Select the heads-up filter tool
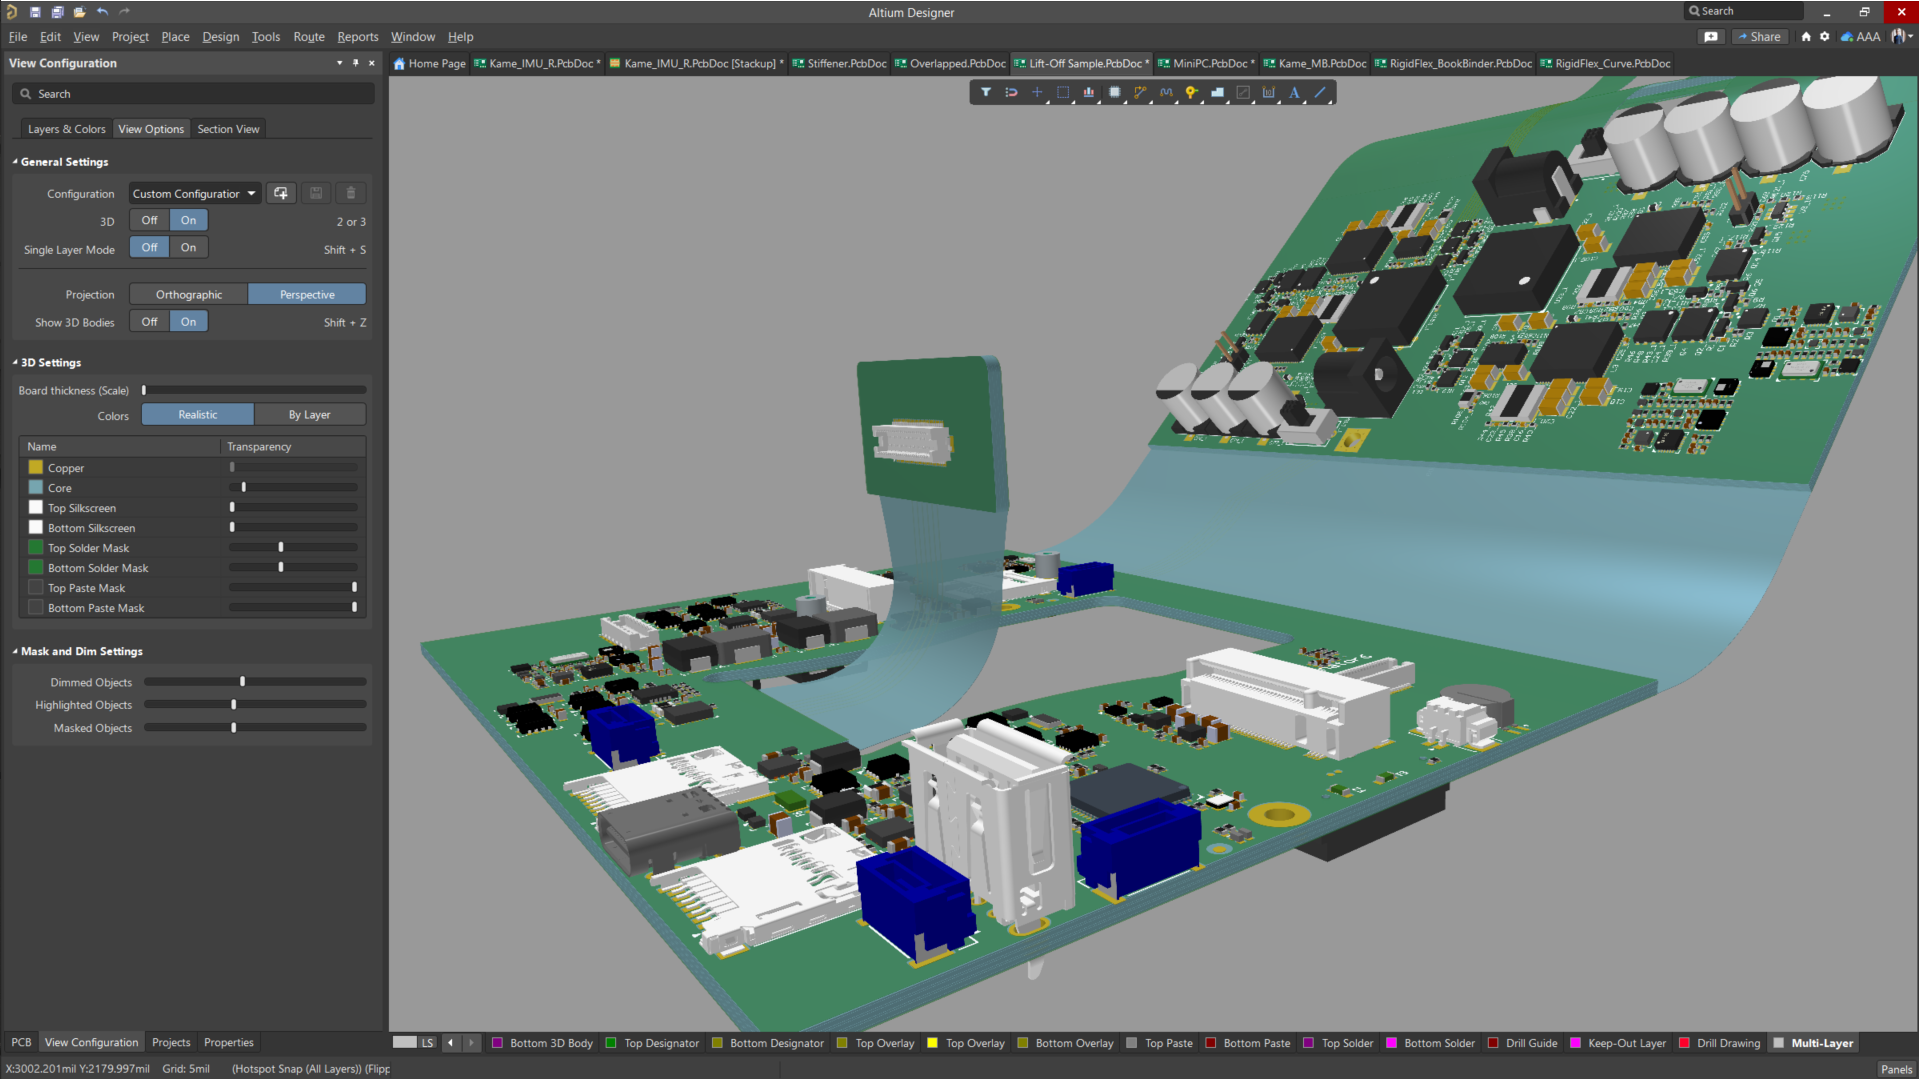This screenshot has width=1919, height=1079. click(986, 92)
